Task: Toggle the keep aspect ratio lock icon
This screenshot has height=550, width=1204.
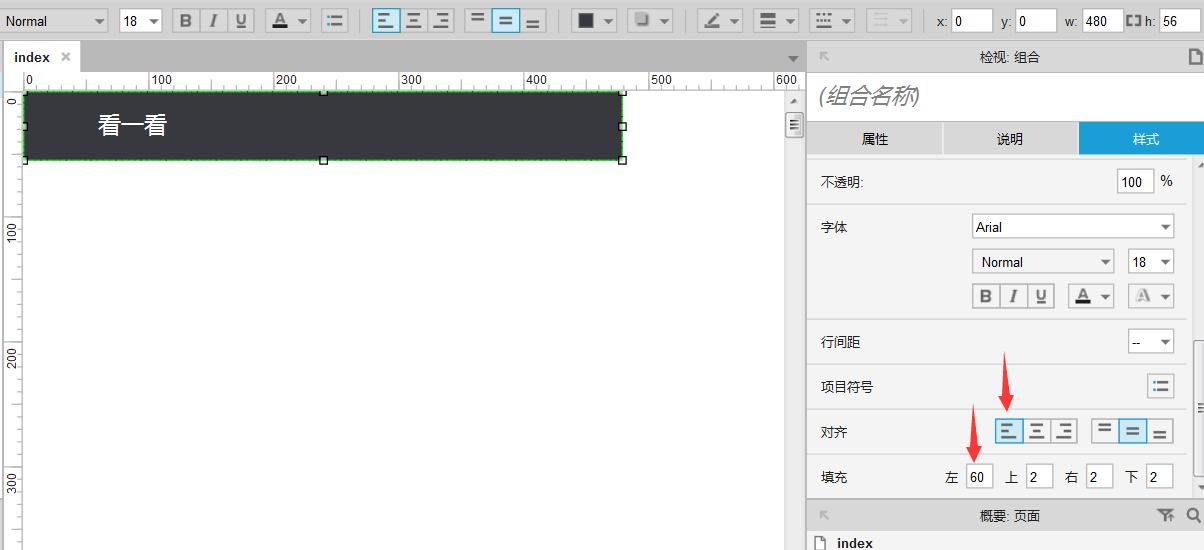Action: click(x=1133, y=21)
